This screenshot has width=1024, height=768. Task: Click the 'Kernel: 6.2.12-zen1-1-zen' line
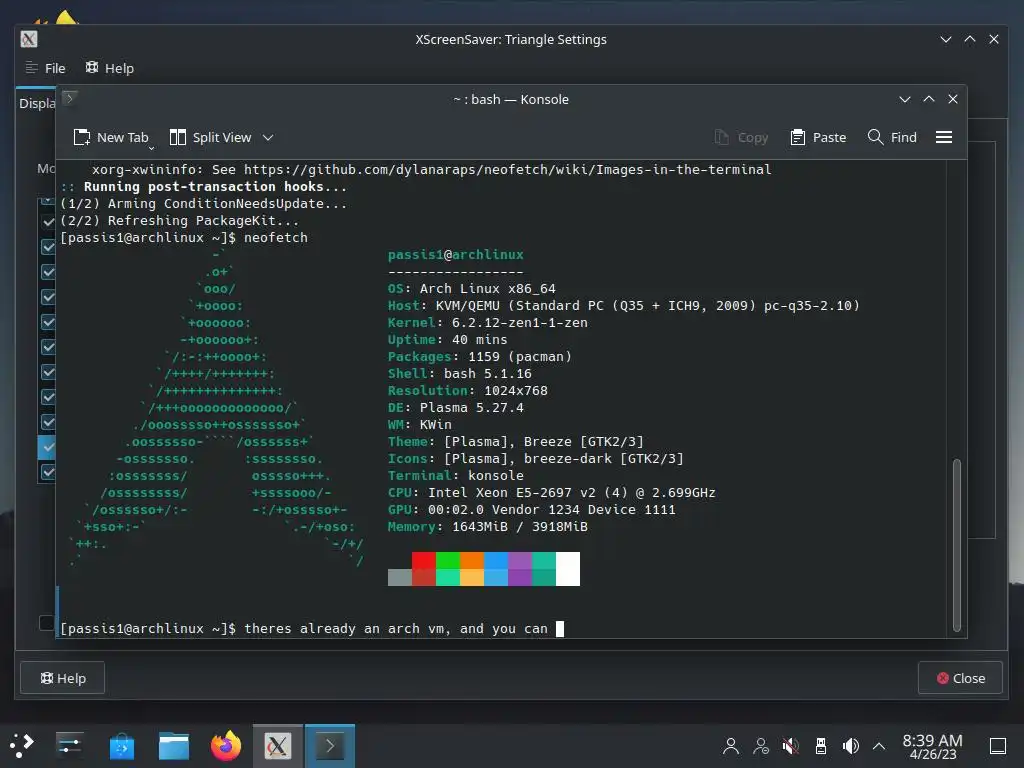pyautogui.click(x=487, y=323)
